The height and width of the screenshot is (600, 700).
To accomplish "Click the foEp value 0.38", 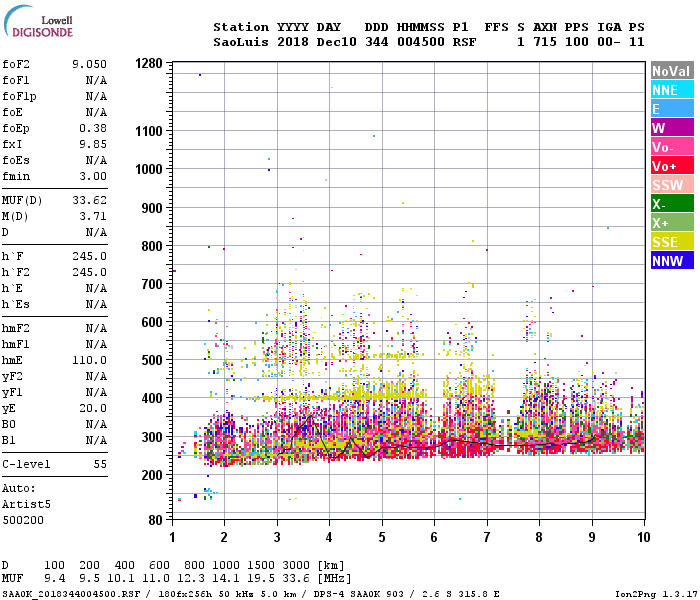I will pos(93,128).
